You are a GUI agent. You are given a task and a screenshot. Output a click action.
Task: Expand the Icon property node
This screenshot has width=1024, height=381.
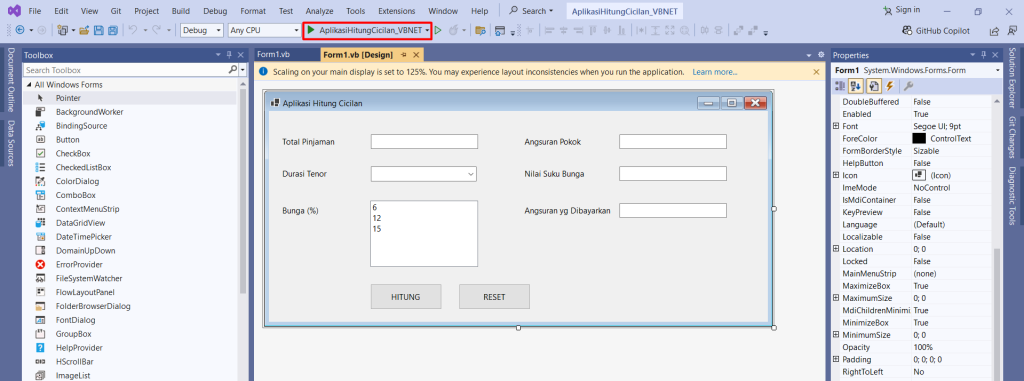click(837, 175)
